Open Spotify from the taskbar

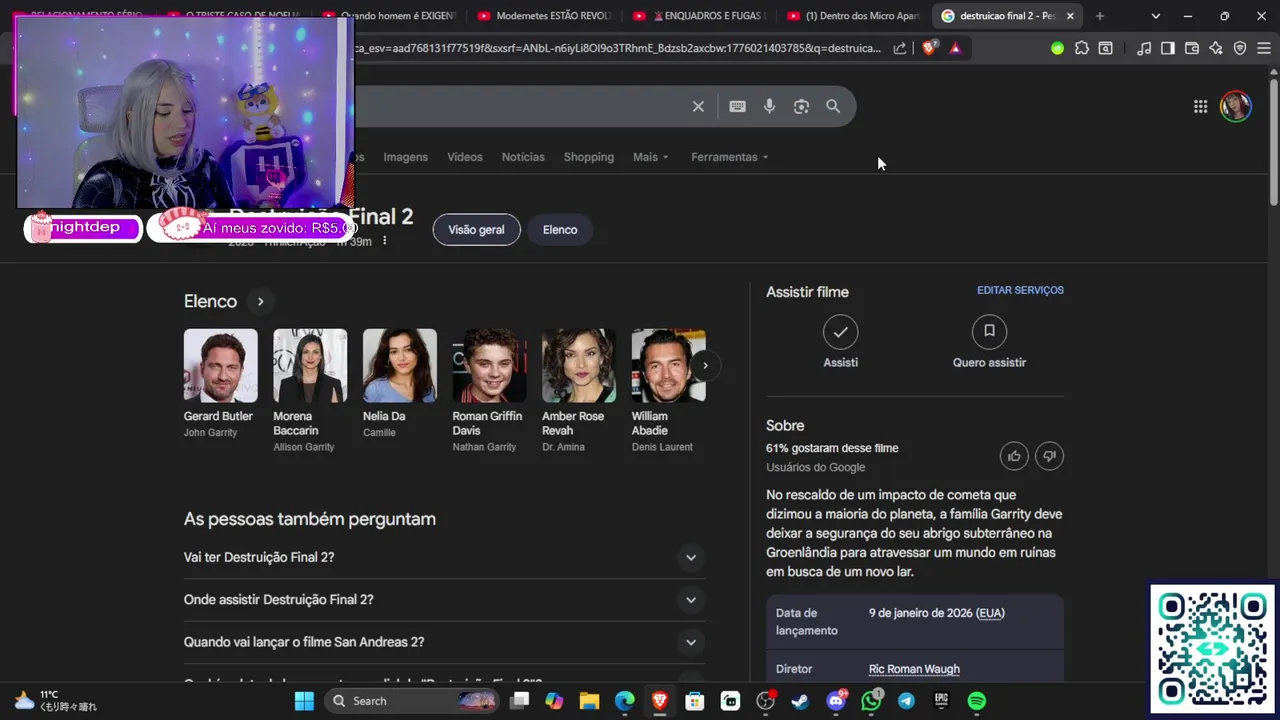point(977,701)
